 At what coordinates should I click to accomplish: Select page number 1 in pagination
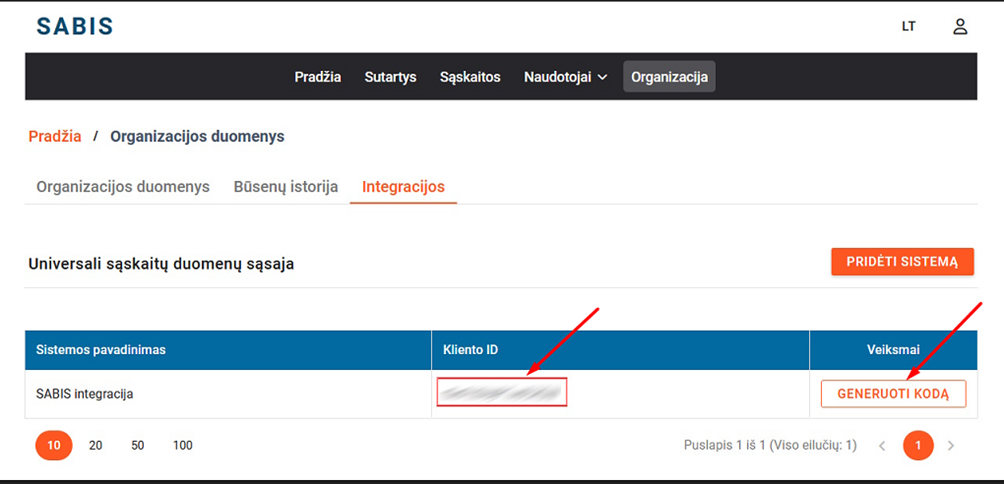coord(917,446)
